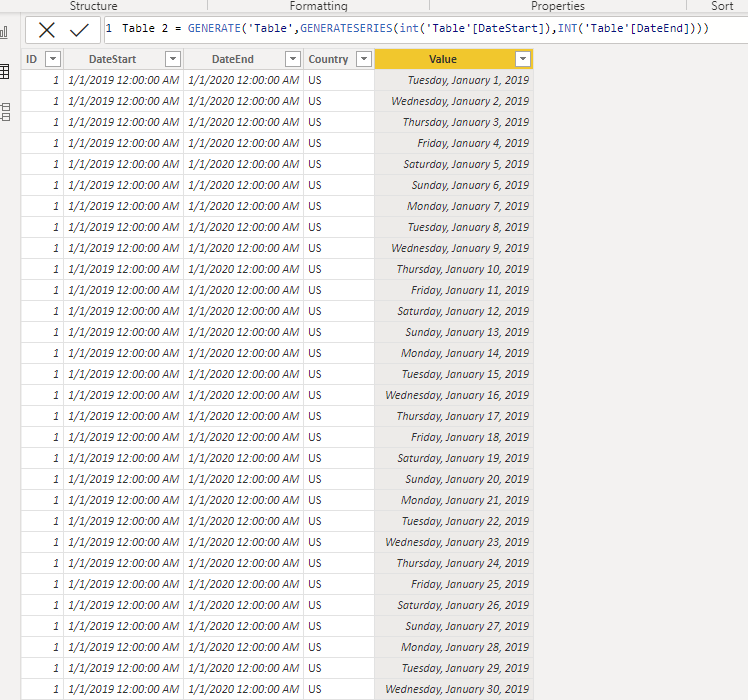
Task: Click cell 'Tuesday, January 29, 2019'
Action: pyautogui.click(x=454, y=668)
